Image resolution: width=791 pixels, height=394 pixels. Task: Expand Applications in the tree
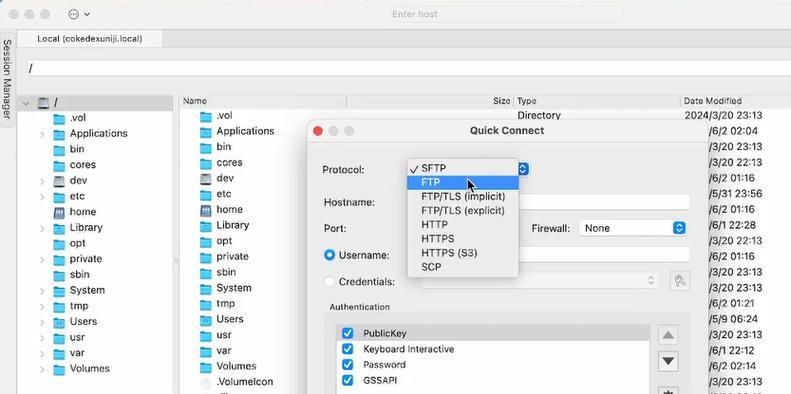click(x=42, y=135)
